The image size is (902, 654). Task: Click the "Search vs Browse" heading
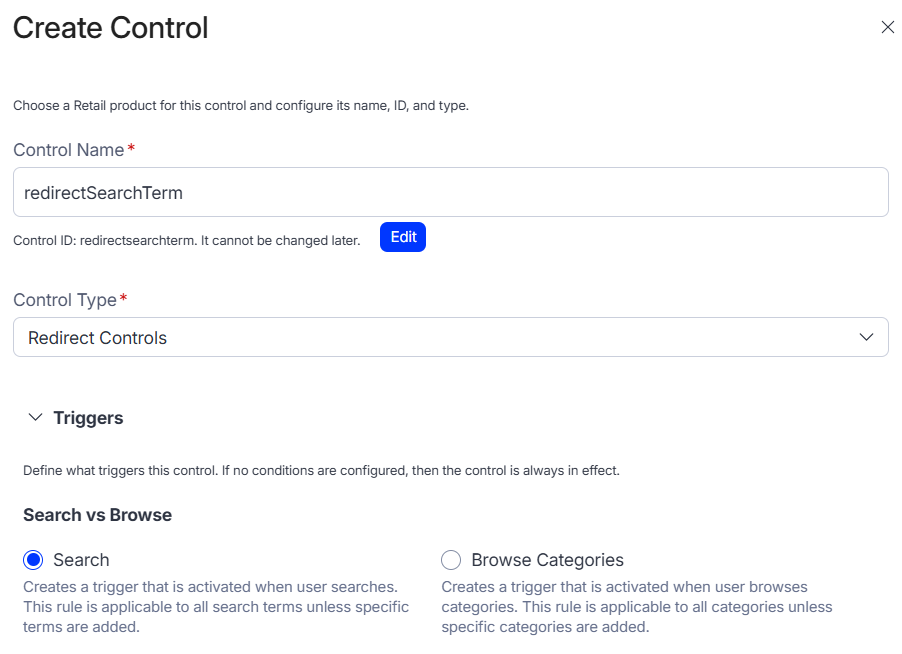(97, 515)
